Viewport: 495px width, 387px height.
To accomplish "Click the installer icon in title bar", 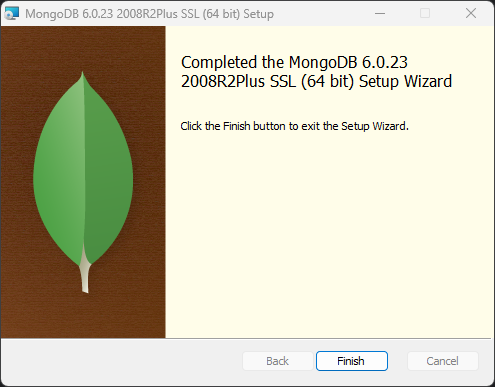I will [12, 13].
